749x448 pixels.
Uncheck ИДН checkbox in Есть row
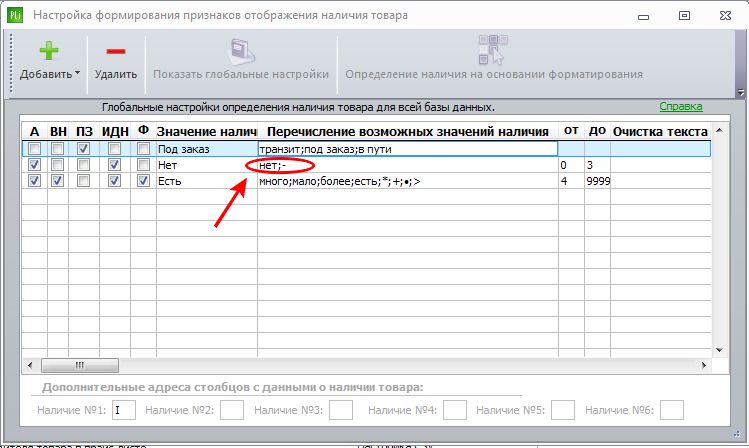(x=114, y=181)
